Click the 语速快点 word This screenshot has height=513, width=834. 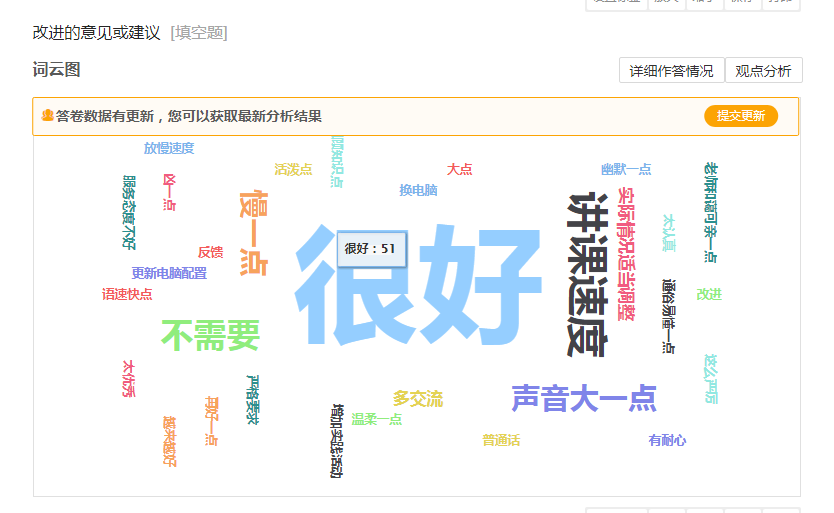click(127, 294)
